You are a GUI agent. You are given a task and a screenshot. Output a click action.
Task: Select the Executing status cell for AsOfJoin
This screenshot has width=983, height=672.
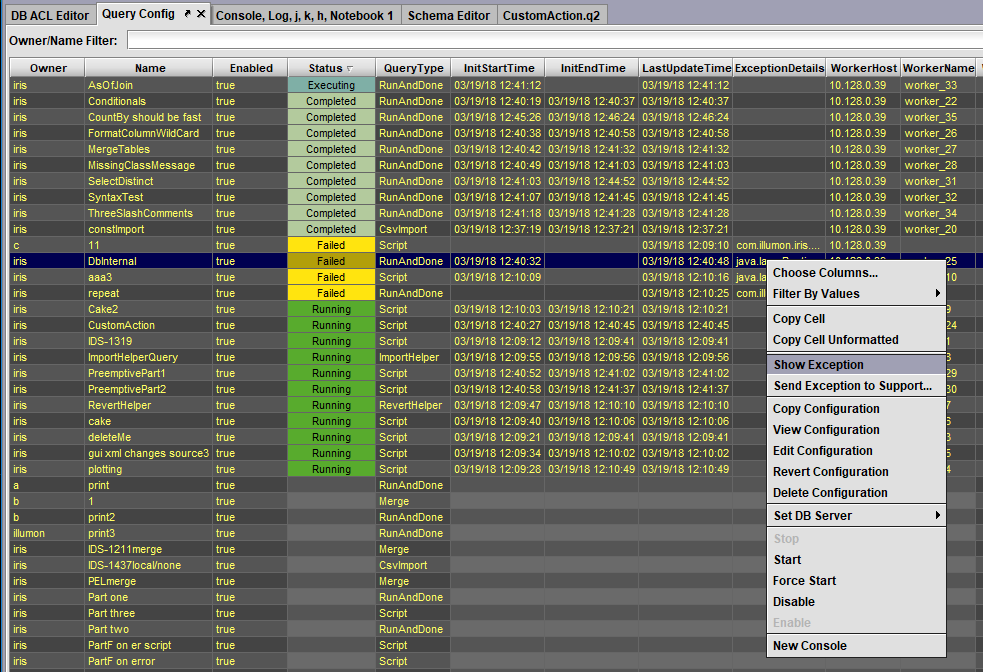point(331,85)
